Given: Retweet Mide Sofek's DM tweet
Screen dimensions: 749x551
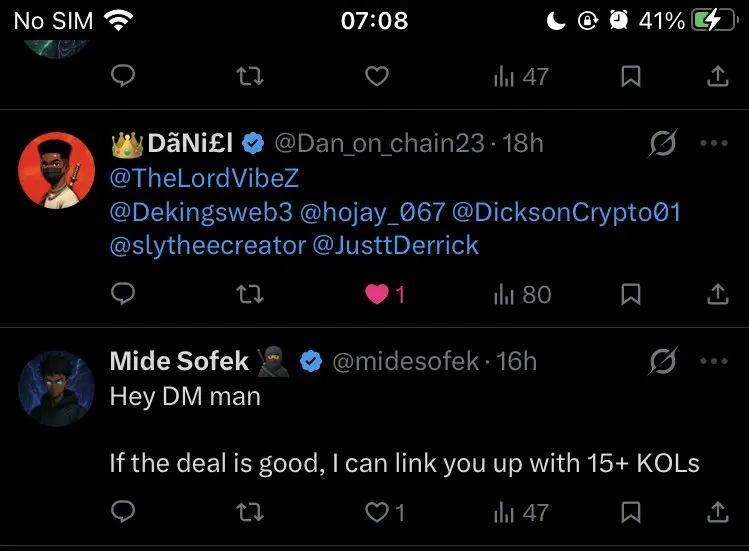Looking at the screenshot, I should point(250,512).
